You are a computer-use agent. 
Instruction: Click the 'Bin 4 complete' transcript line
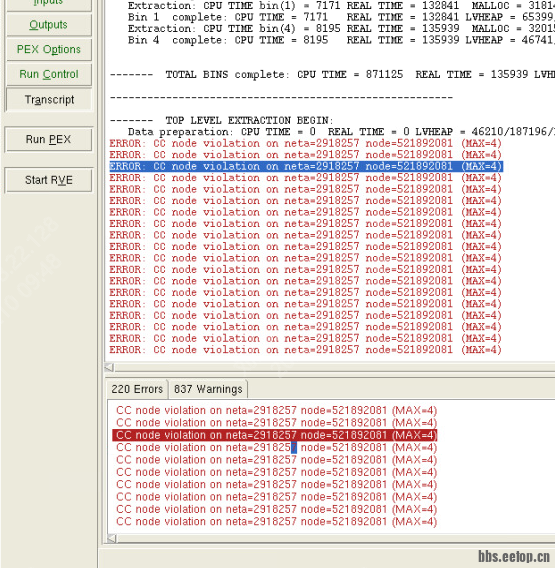pyautogui.click(x=341, y=40)
